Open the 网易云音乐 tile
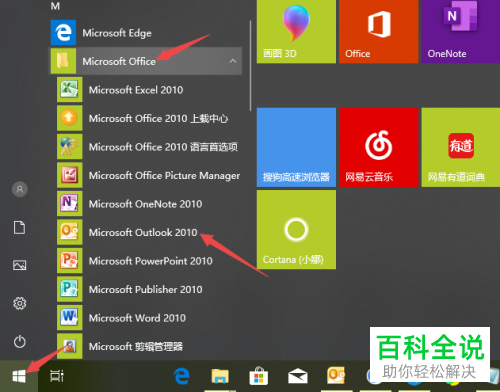 point(379,147)
